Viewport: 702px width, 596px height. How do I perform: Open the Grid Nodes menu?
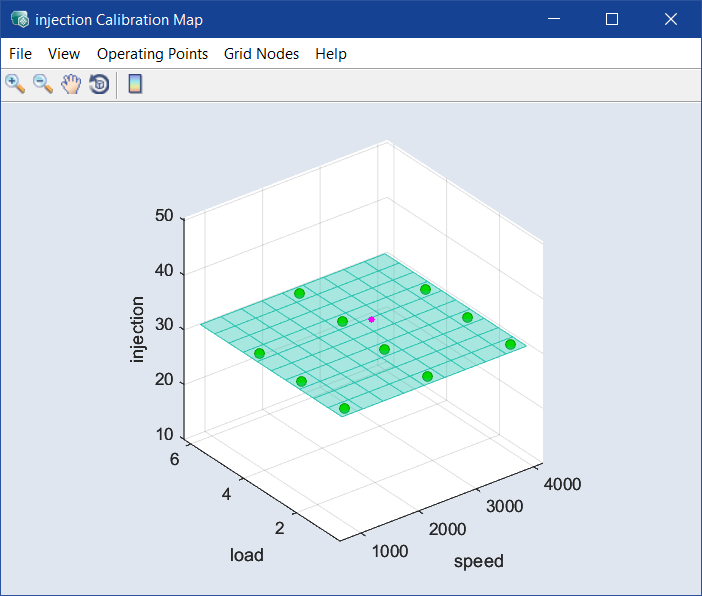click(x=261, y=54)
